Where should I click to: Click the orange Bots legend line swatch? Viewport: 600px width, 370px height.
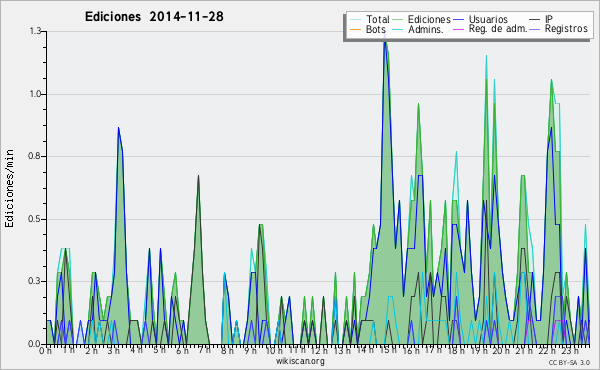[355, 29]
